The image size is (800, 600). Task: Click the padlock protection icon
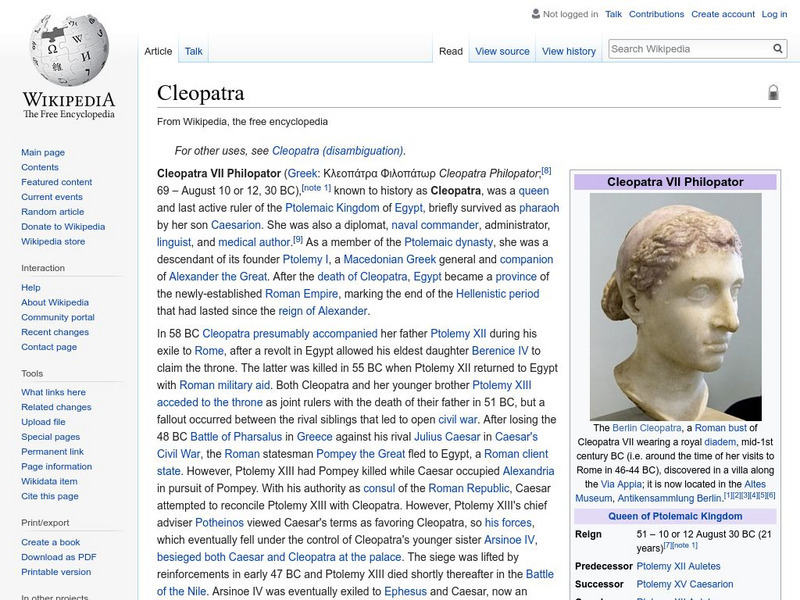pyautogui.click(x=773, y=93)
